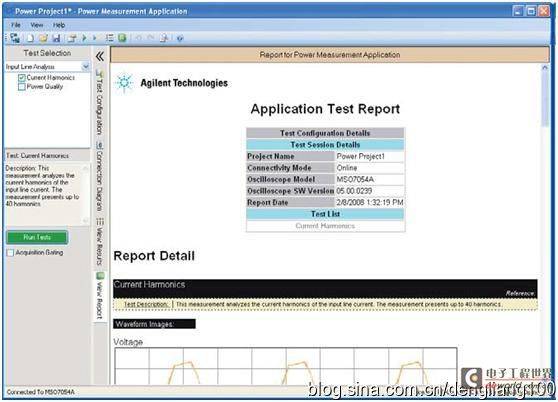Switch to the Connection Diagram vertical tab
The width and height of the screenshot is (558, 402).
[100, 177]
